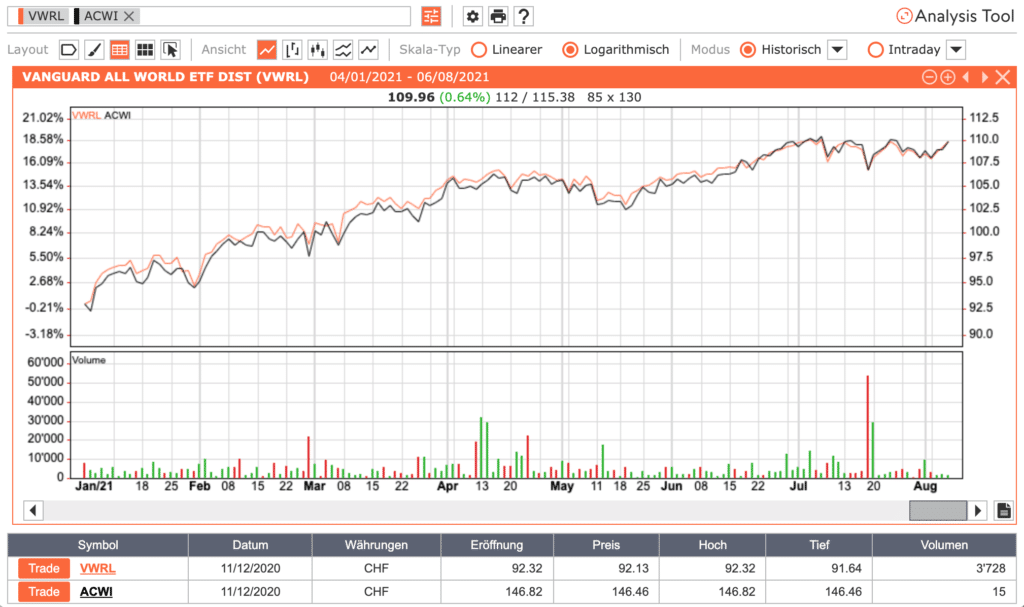The width and height of the screenshot is (1024, 607).
Task: Select the drawing brush tool in Layout
Action: [95, 49]
